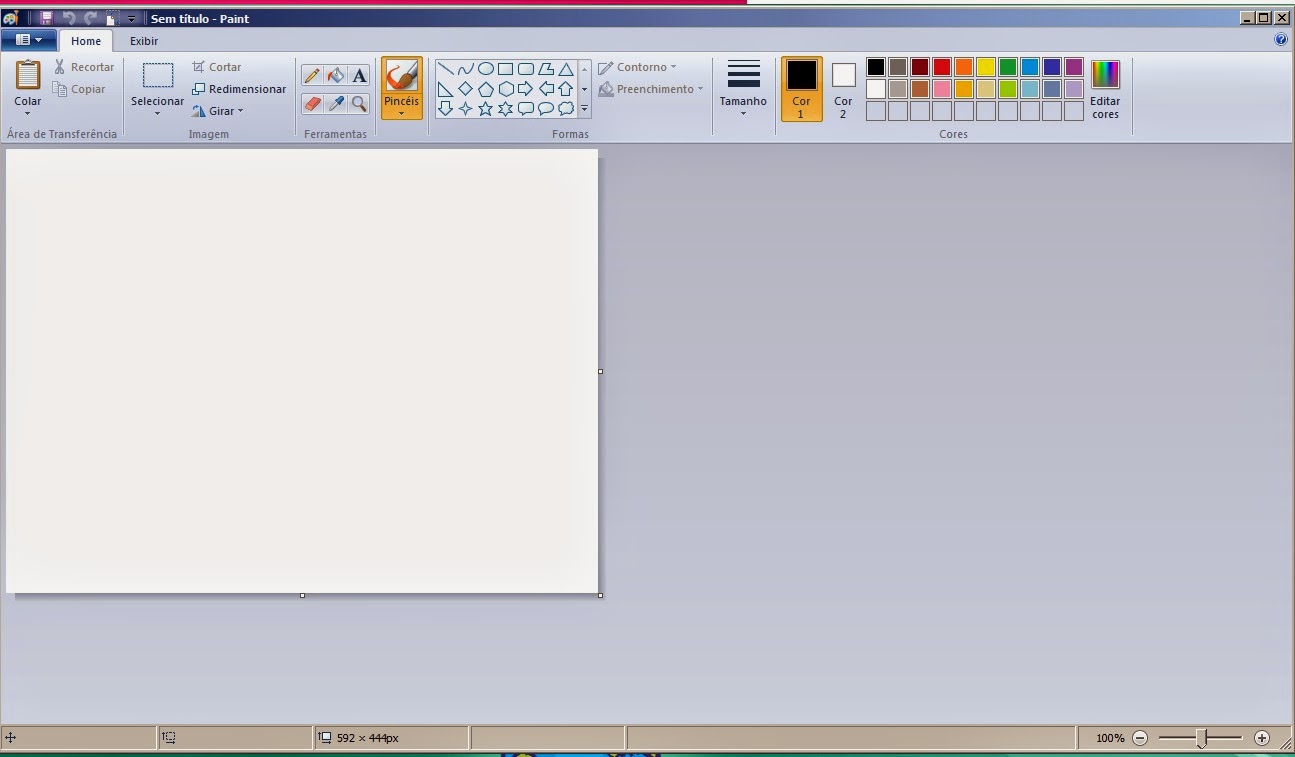1295x757 pixels.
Task: Select the color picker (eyedropper) tool
Action: pos(336,104)
